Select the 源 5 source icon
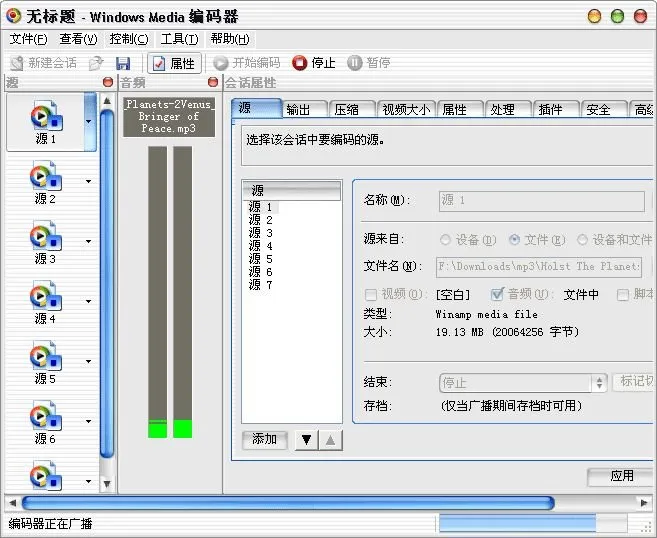 click(46, 356)
